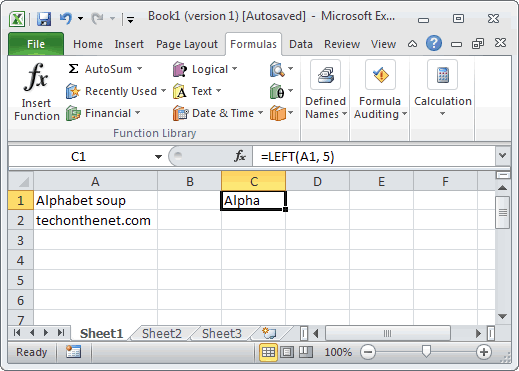The width and height of the screenshot is (519, 371).
Task: Switch to the Home tab
Action: coord(88,44)
